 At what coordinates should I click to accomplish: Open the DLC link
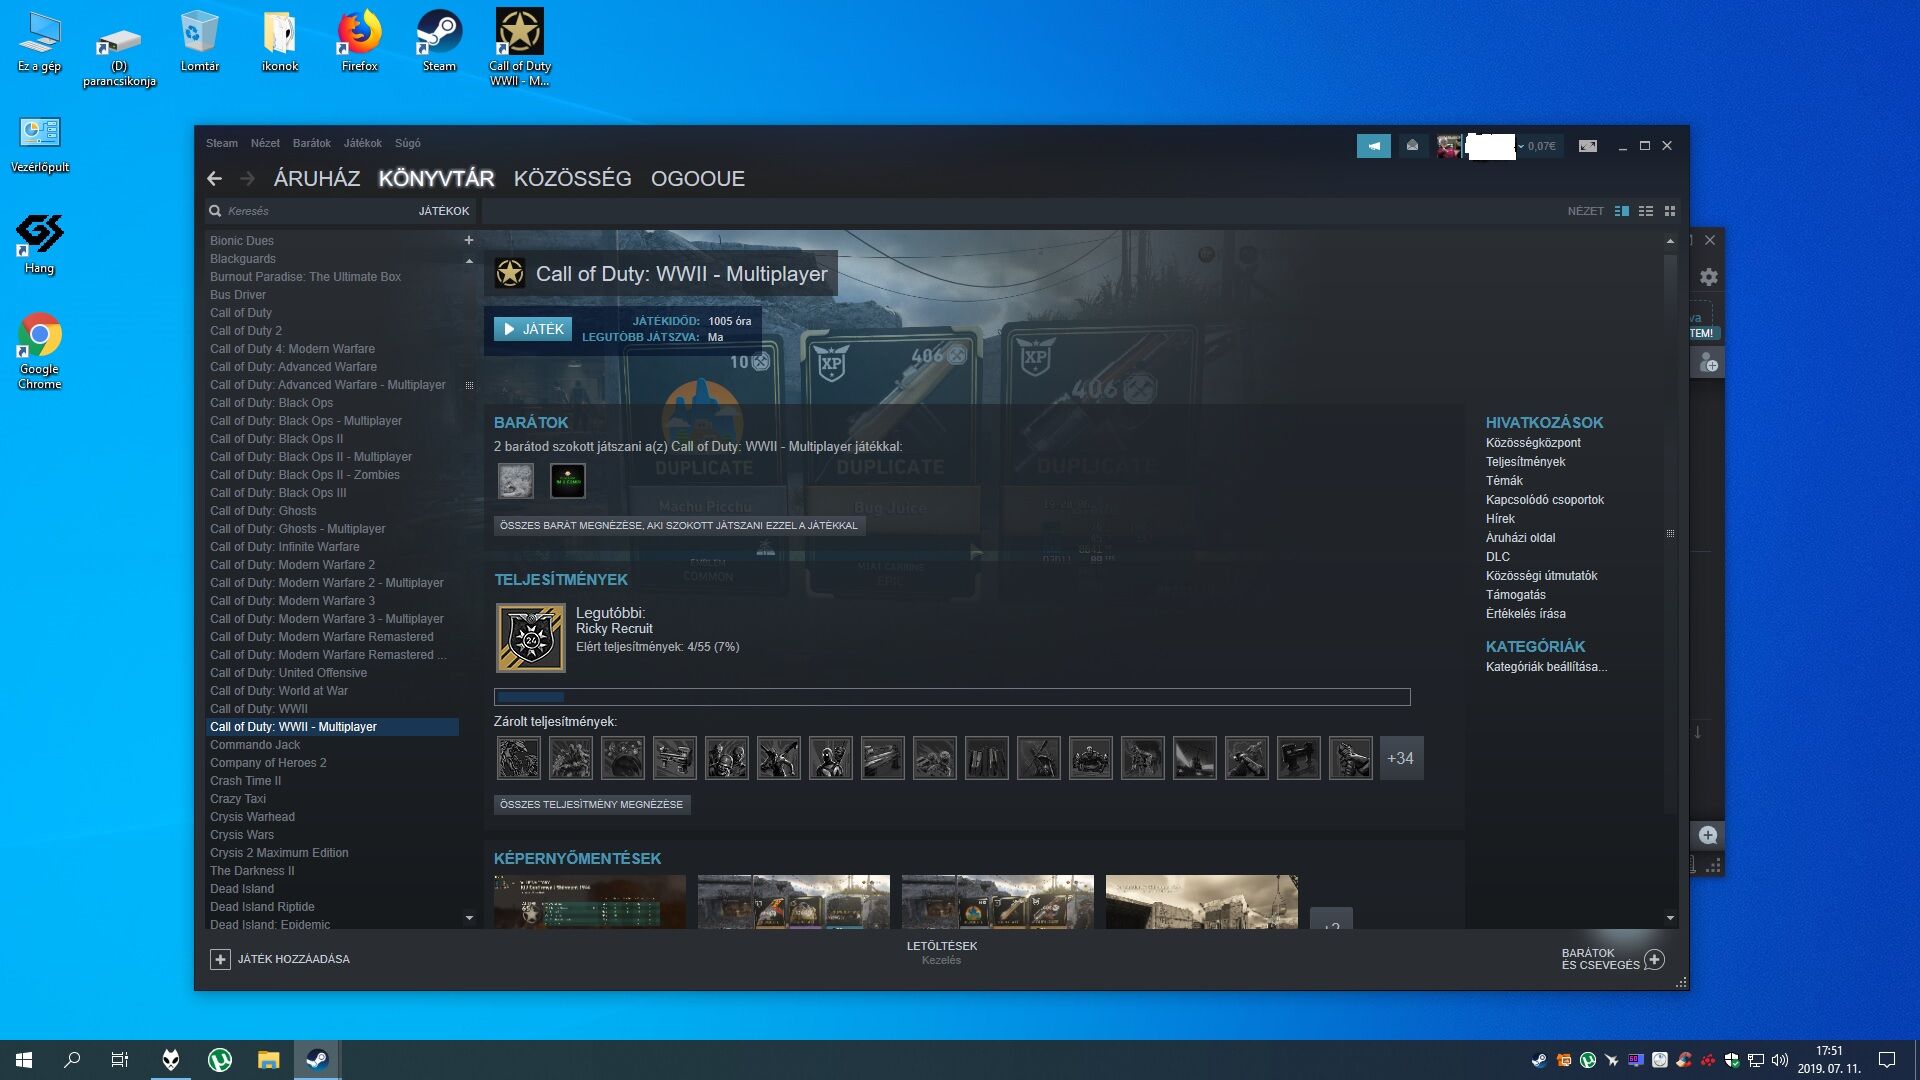point(1497,557)
